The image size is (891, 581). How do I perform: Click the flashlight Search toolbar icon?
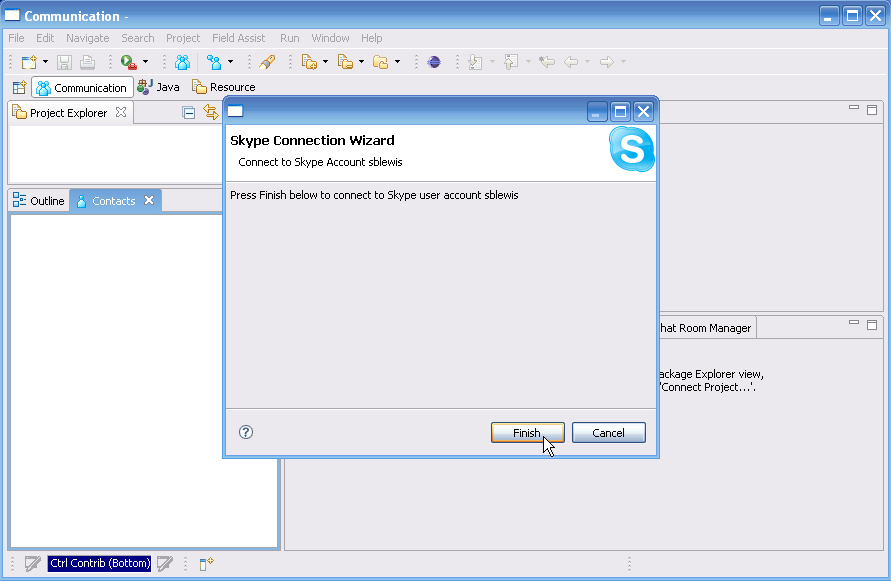click(x=267, y=62)
